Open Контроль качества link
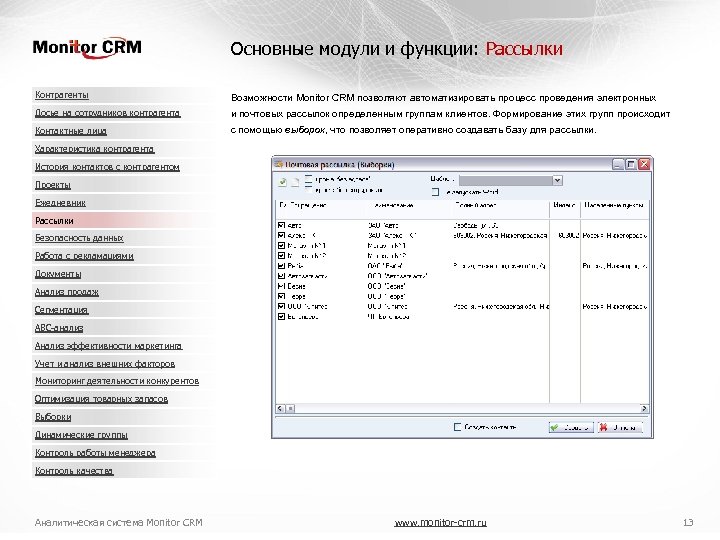720x540 pixels. click(x=74, y=471)
